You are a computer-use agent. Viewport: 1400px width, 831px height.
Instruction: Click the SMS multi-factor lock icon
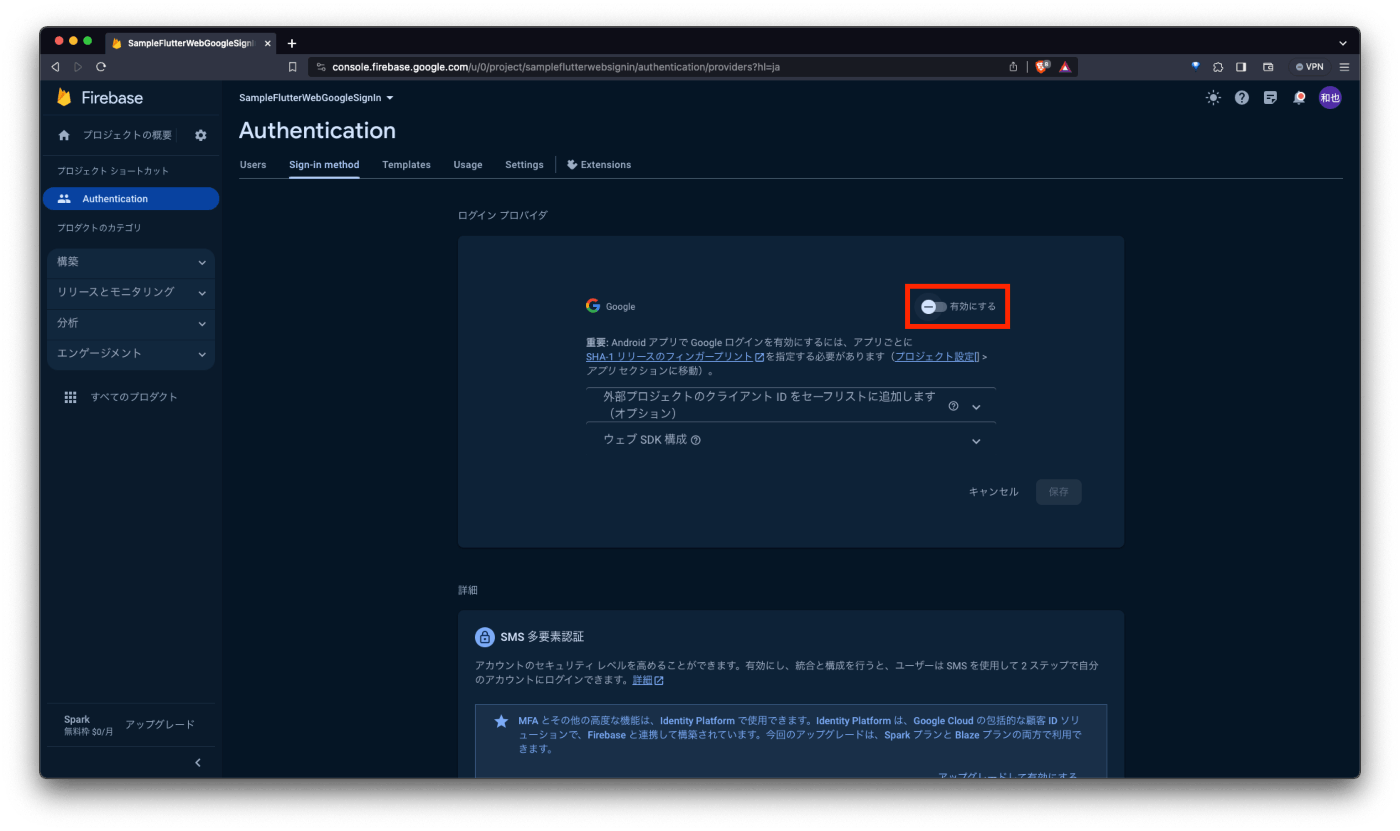(484, 637)
